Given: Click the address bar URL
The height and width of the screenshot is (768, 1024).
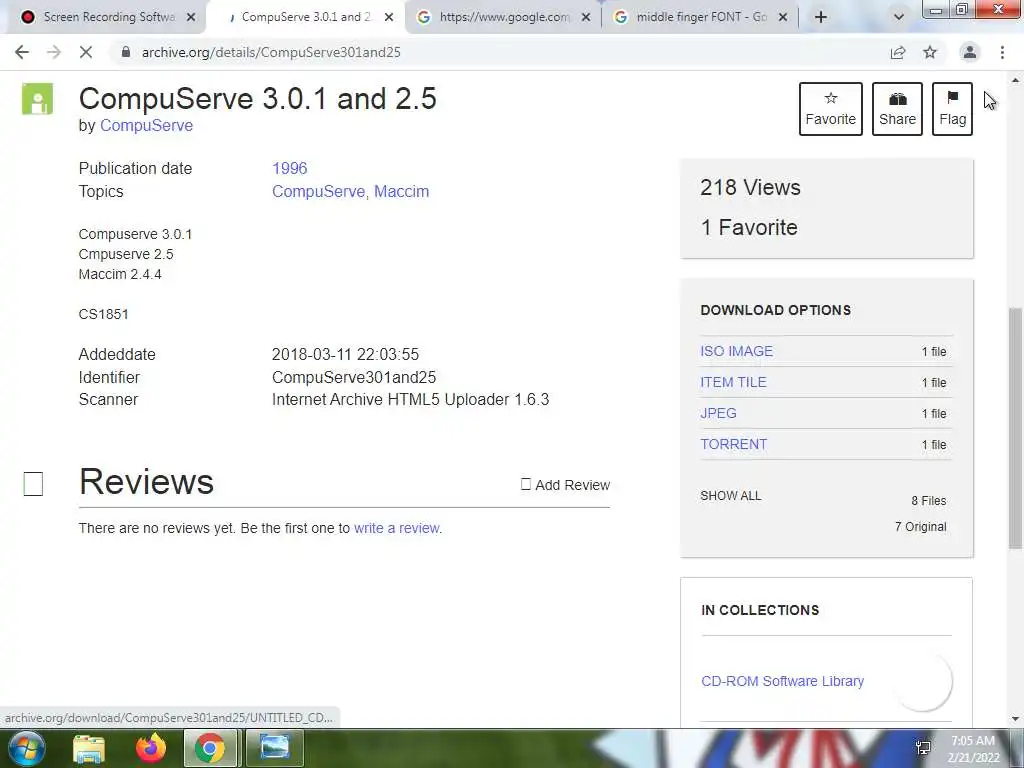Looking at the screenshot, I should point(271,52).
